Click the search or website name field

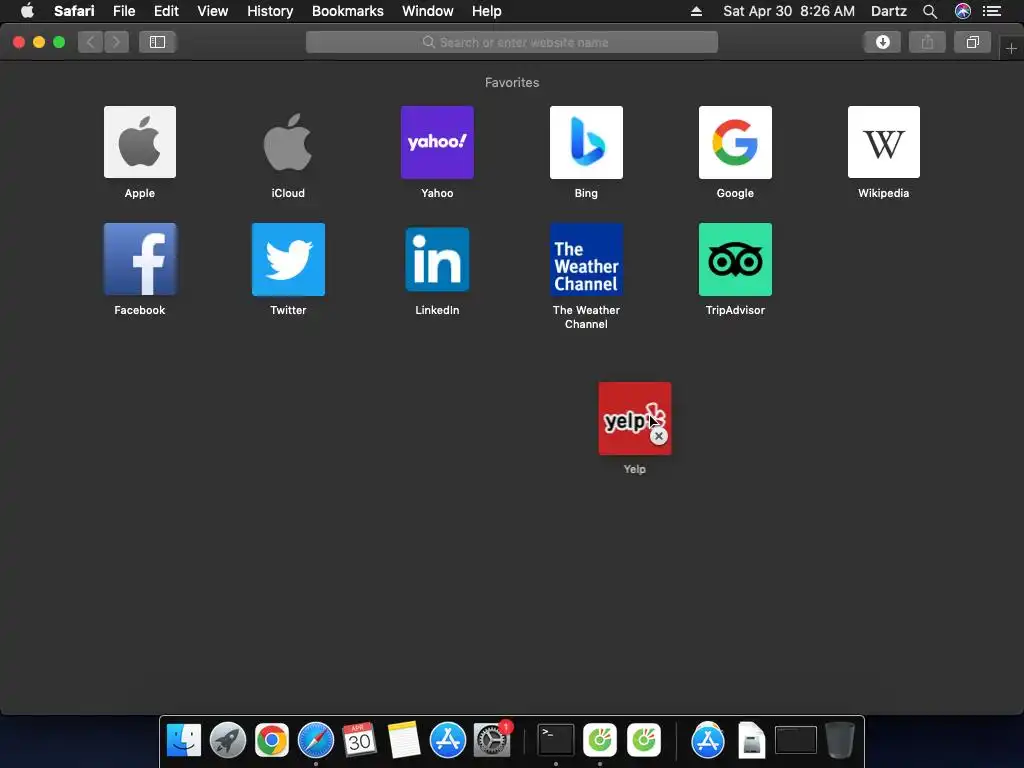[512, 42]
